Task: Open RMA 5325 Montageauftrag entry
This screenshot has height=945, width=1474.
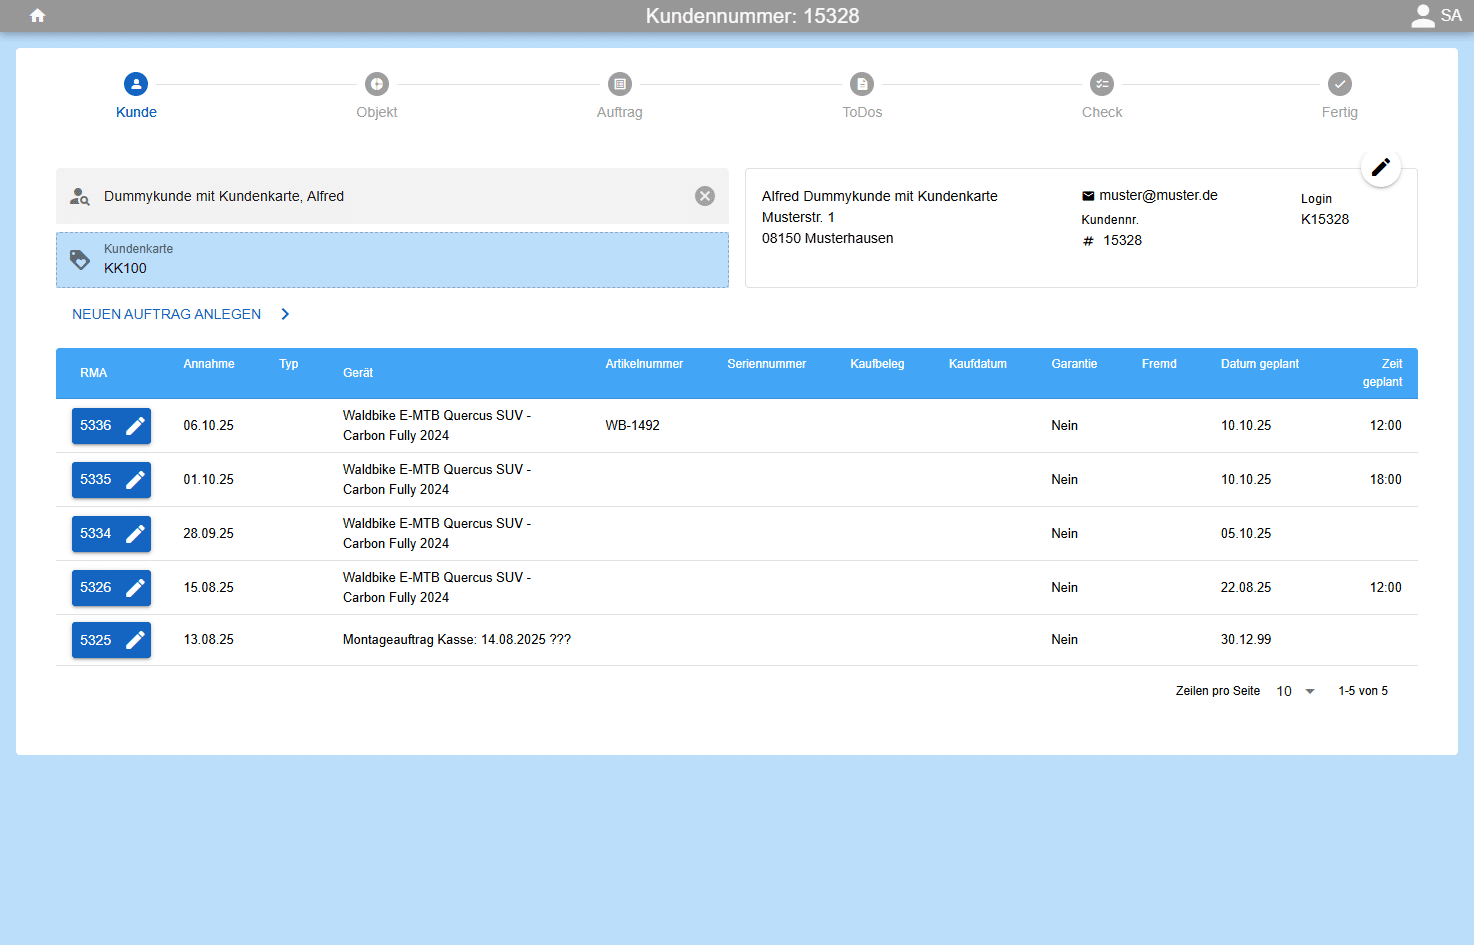Action: tap(111, 640)
